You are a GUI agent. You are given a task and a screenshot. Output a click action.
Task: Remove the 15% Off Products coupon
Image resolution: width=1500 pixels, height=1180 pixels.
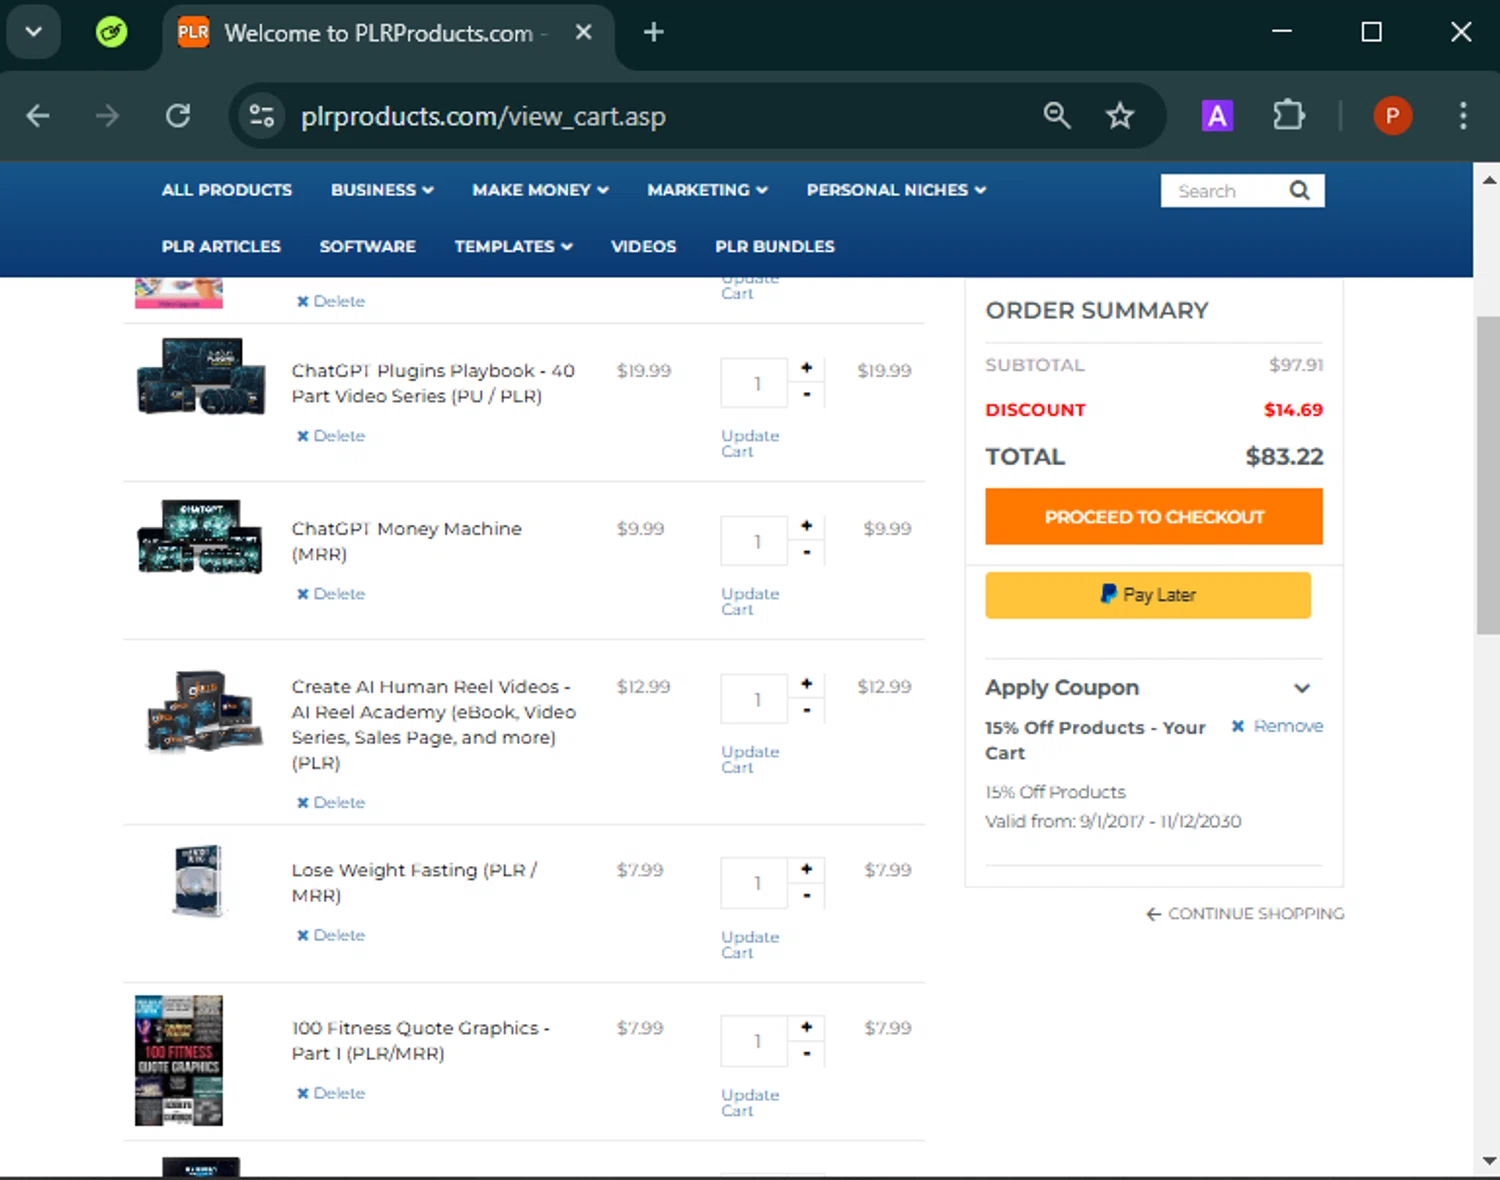1277,726
